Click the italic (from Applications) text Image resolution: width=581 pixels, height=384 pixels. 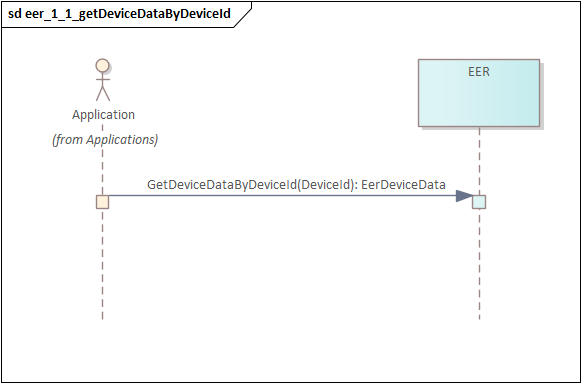click(x=105, y=140)
